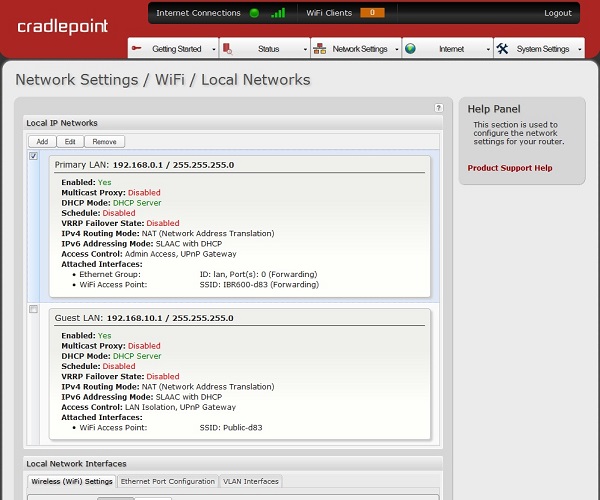Click the green Internet Connections status indicator
The width and height of the screenshot is (600, 500).
[x=254, y=13]
